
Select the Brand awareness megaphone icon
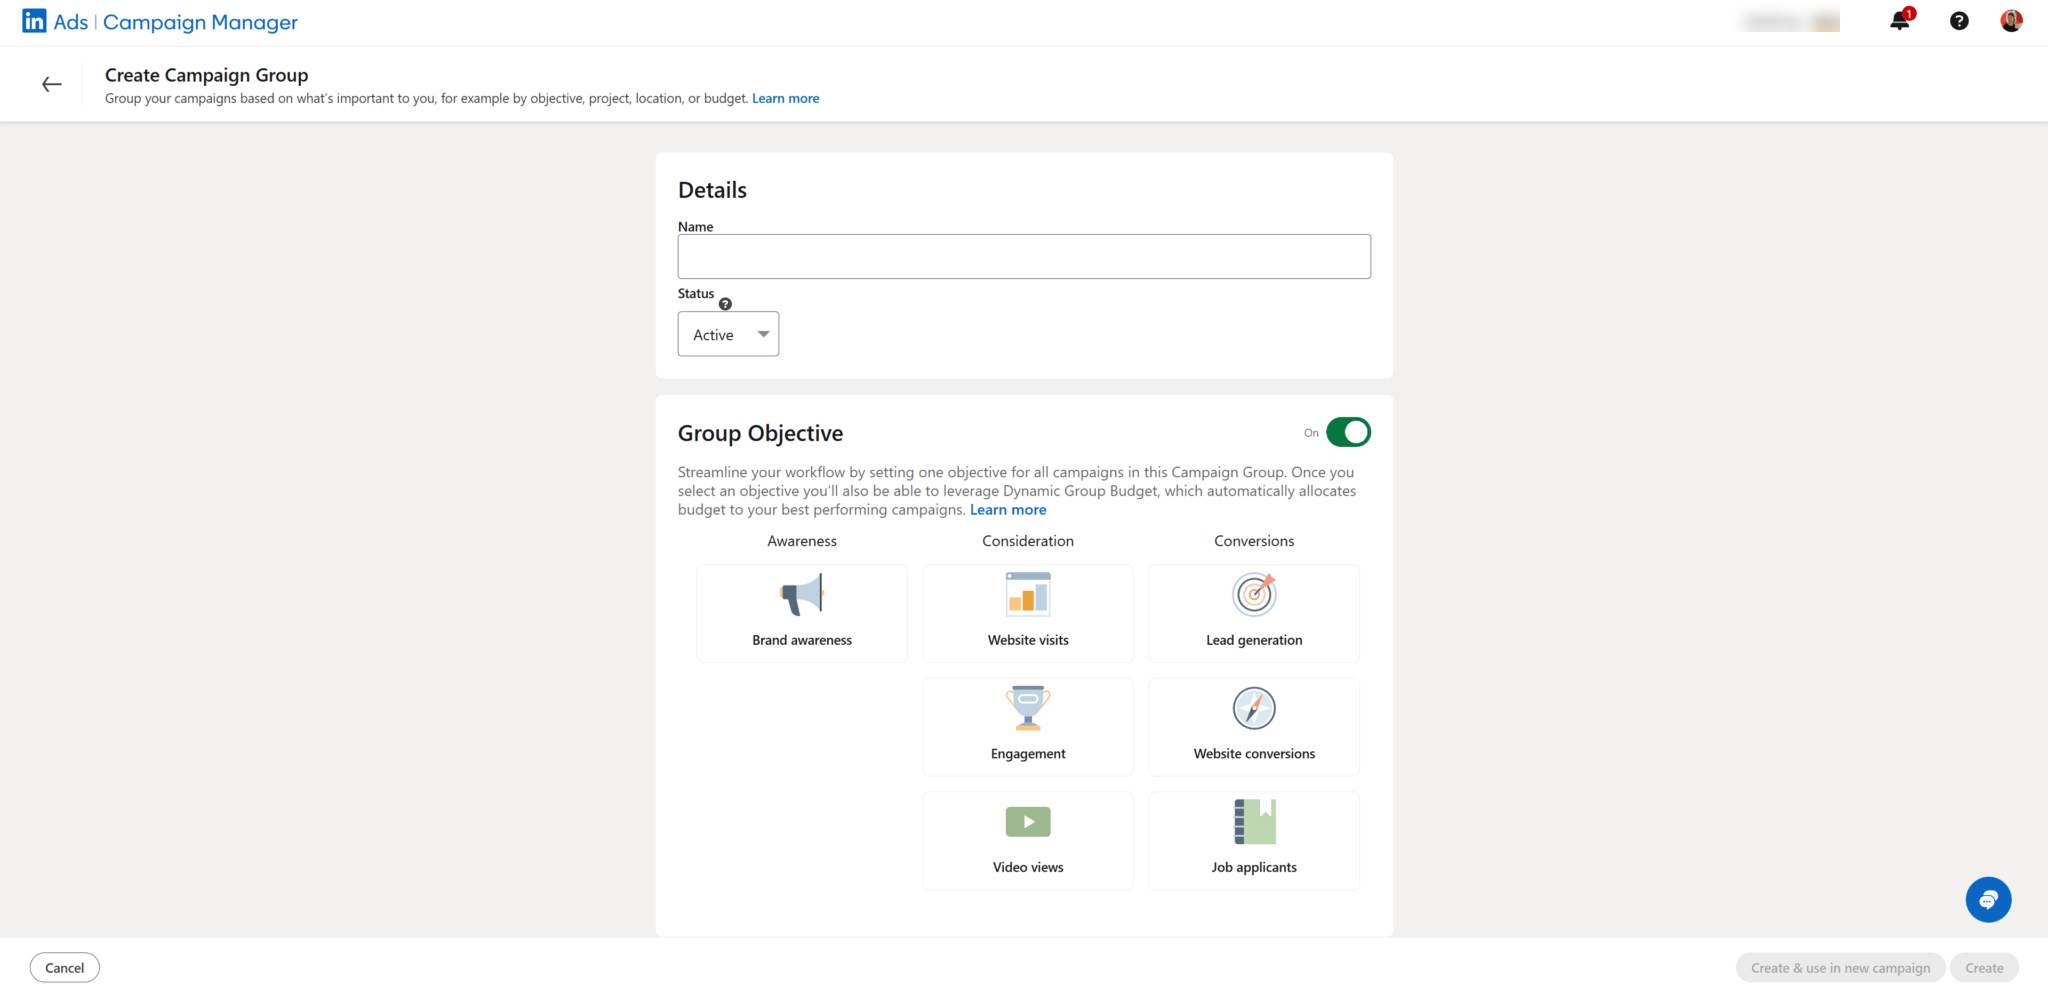(802, 595)
